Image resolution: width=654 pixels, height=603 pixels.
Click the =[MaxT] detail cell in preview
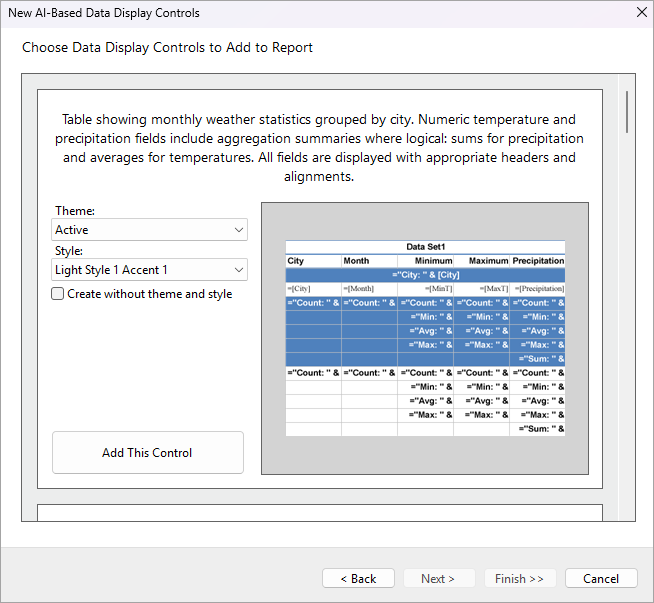(481, 289)
